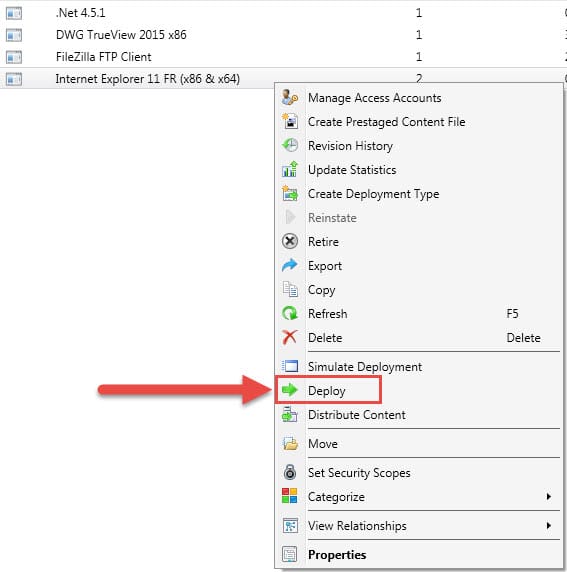Click the green Deploy arrow icon
Viewport: 567px width, 572px height.
[290, 390]
